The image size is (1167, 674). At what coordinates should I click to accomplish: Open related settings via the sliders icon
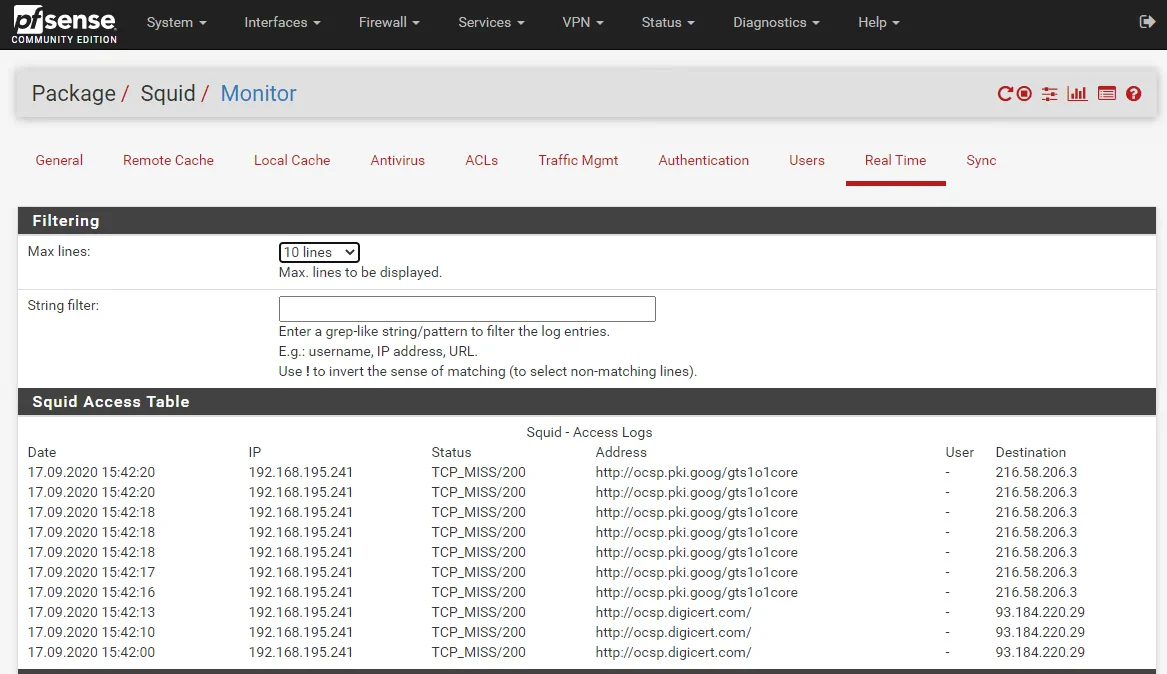click(x=1049, y=93)
